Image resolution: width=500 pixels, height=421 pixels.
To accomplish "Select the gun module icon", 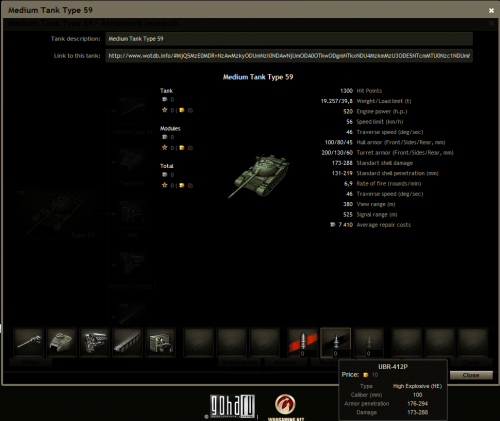I will click(29, 342).
